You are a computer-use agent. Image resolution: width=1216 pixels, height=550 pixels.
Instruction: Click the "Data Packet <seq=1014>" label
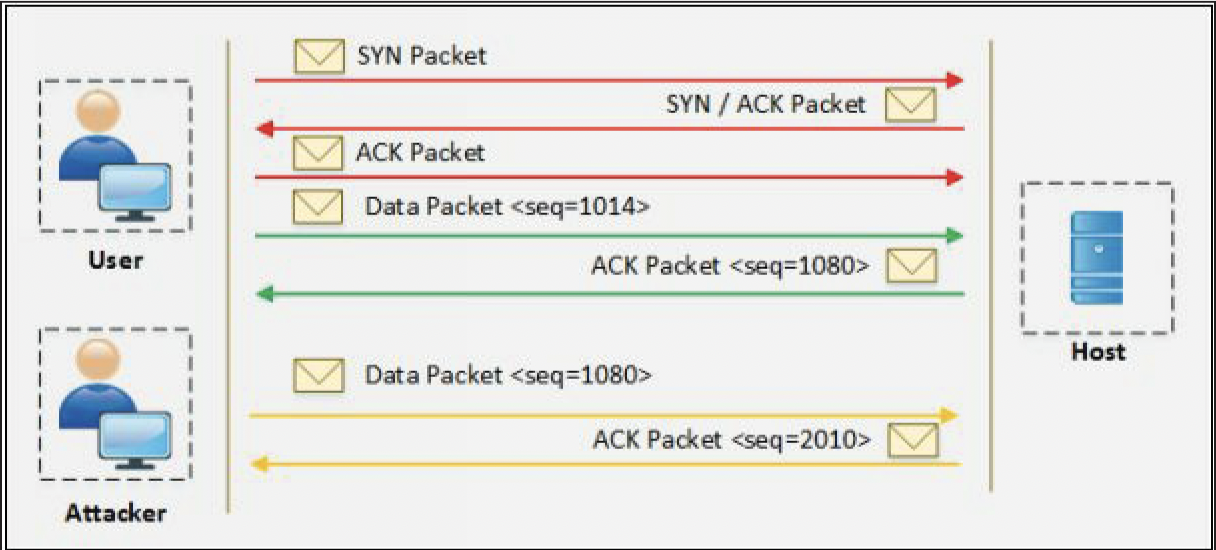508,207
